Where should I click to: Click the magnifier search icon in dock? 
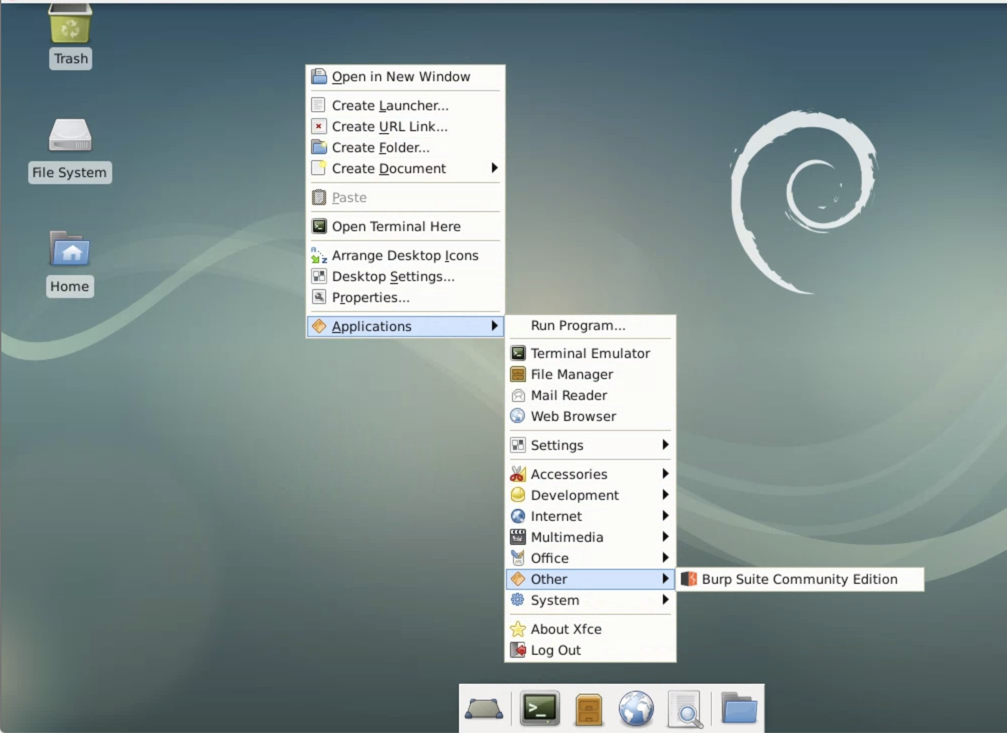pyautogui.click(x=685, y=709)
